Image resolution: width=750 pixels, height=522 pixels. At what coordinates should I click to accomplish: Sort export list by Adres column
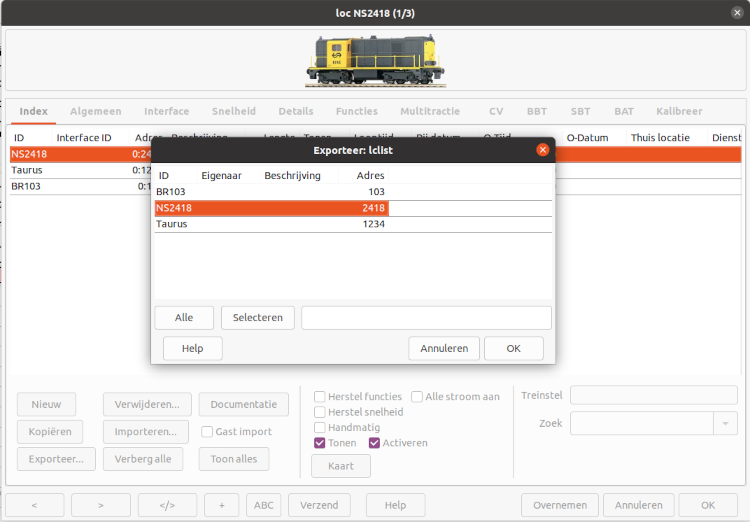(370, 175)
